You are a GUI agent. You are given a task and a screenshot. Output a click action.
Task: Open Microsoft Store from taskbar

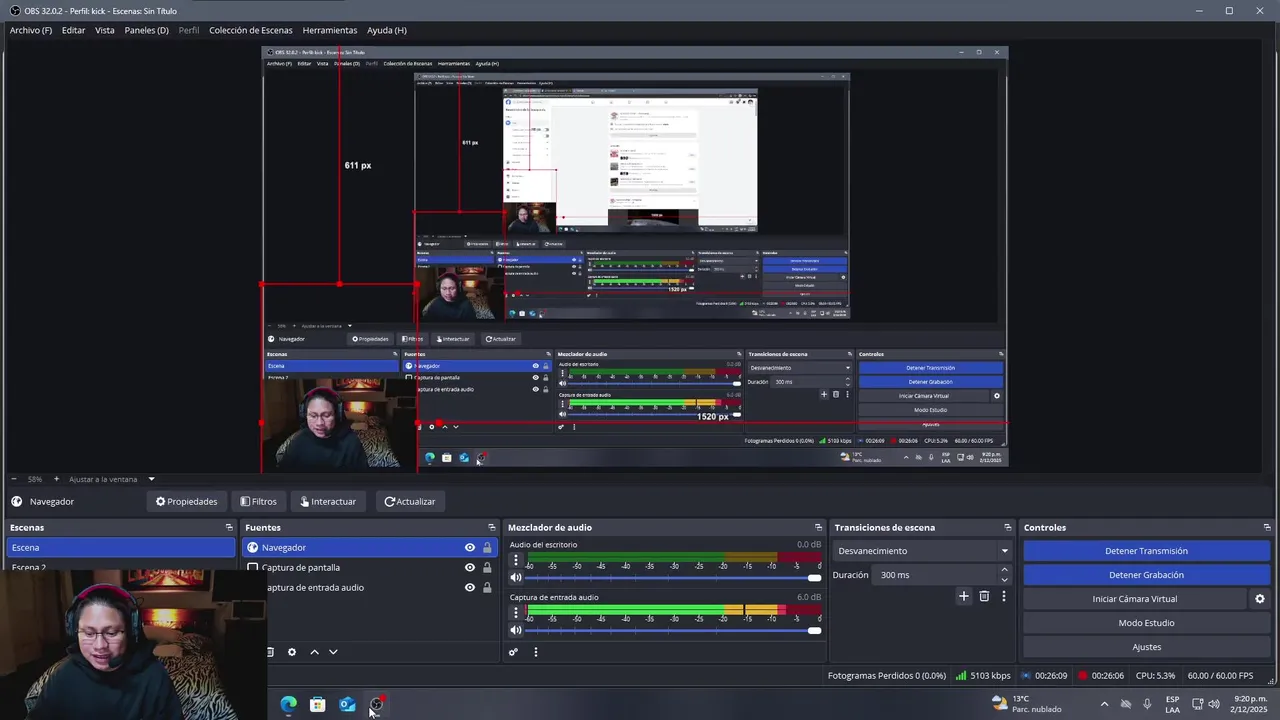click(318, 704)
